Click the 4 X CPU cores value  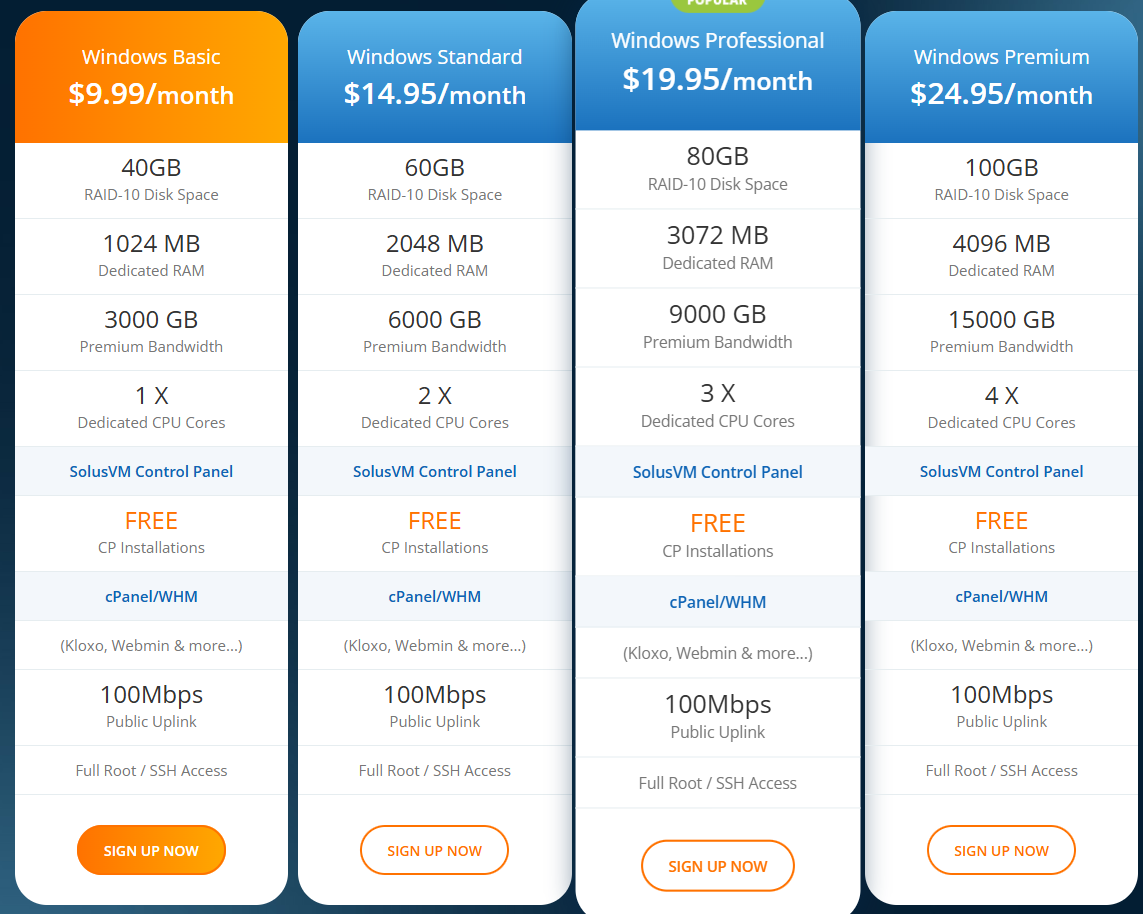(1002, 395)
